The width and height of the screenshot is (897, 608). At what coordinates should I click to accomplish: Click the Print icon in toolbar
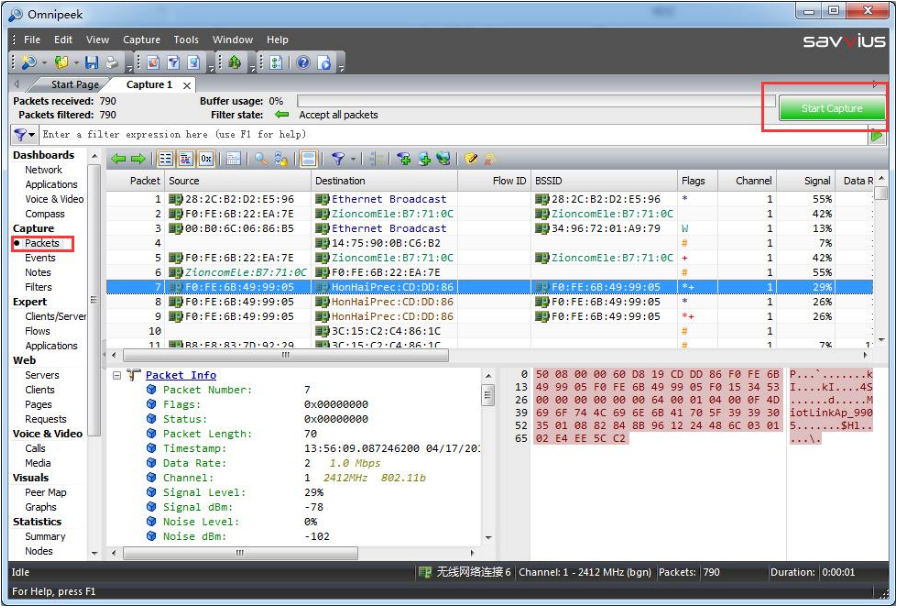112,62
